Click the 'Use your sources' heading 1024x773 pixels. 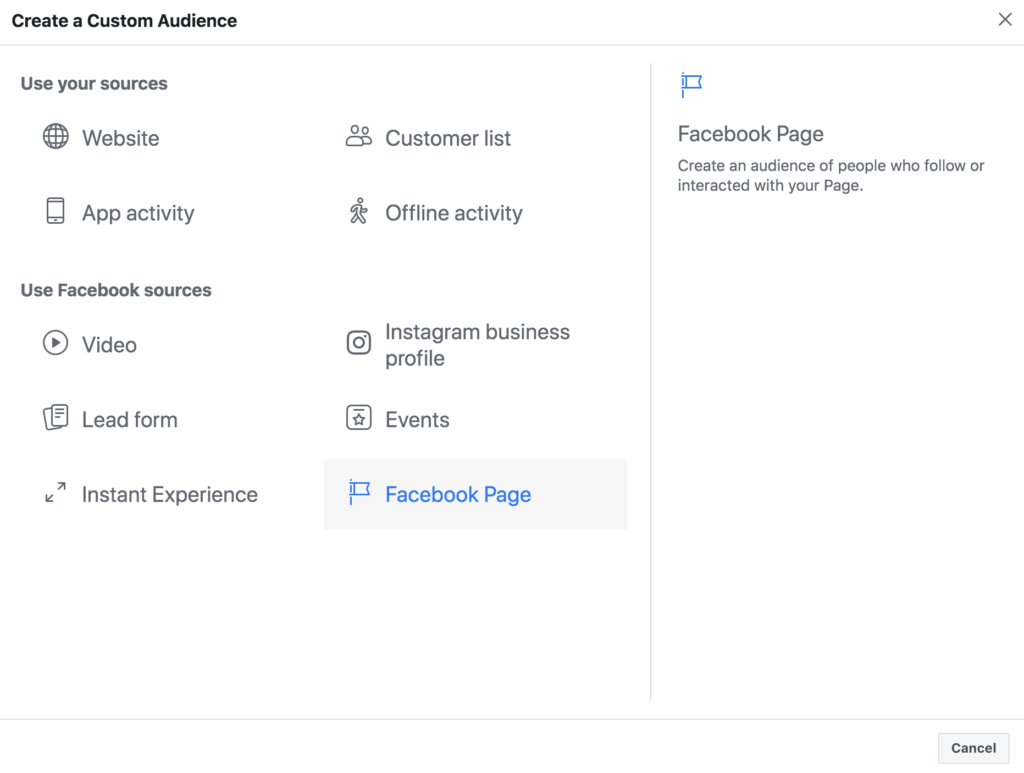94,84
